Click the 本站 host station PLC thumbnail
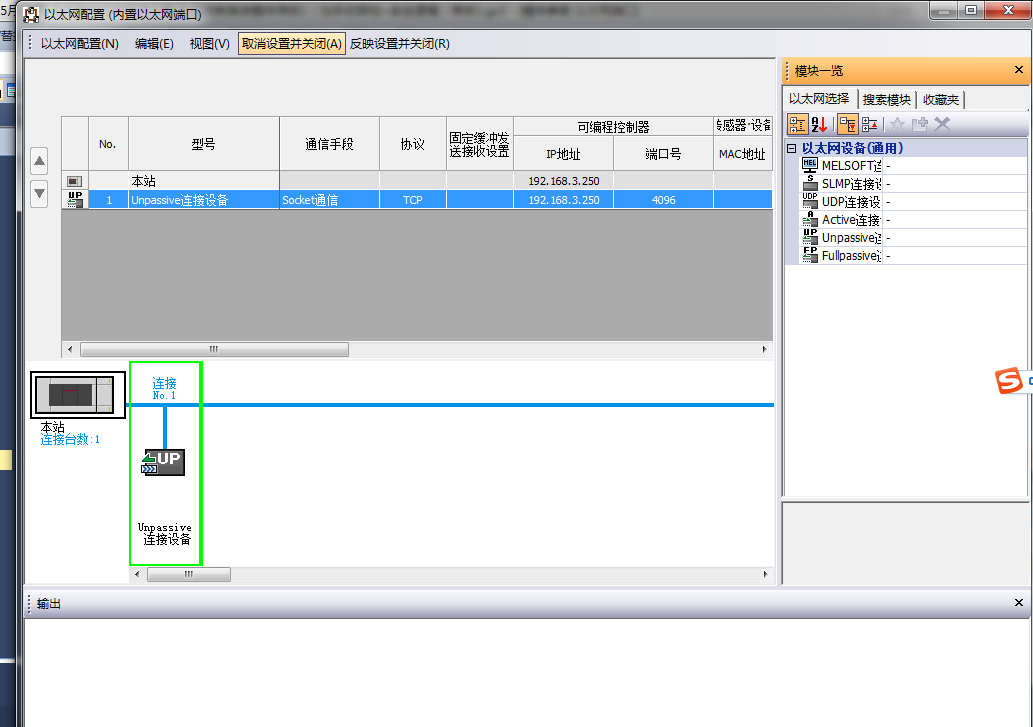The height and width of the screenshot is (727, 1033). point(78,395)
